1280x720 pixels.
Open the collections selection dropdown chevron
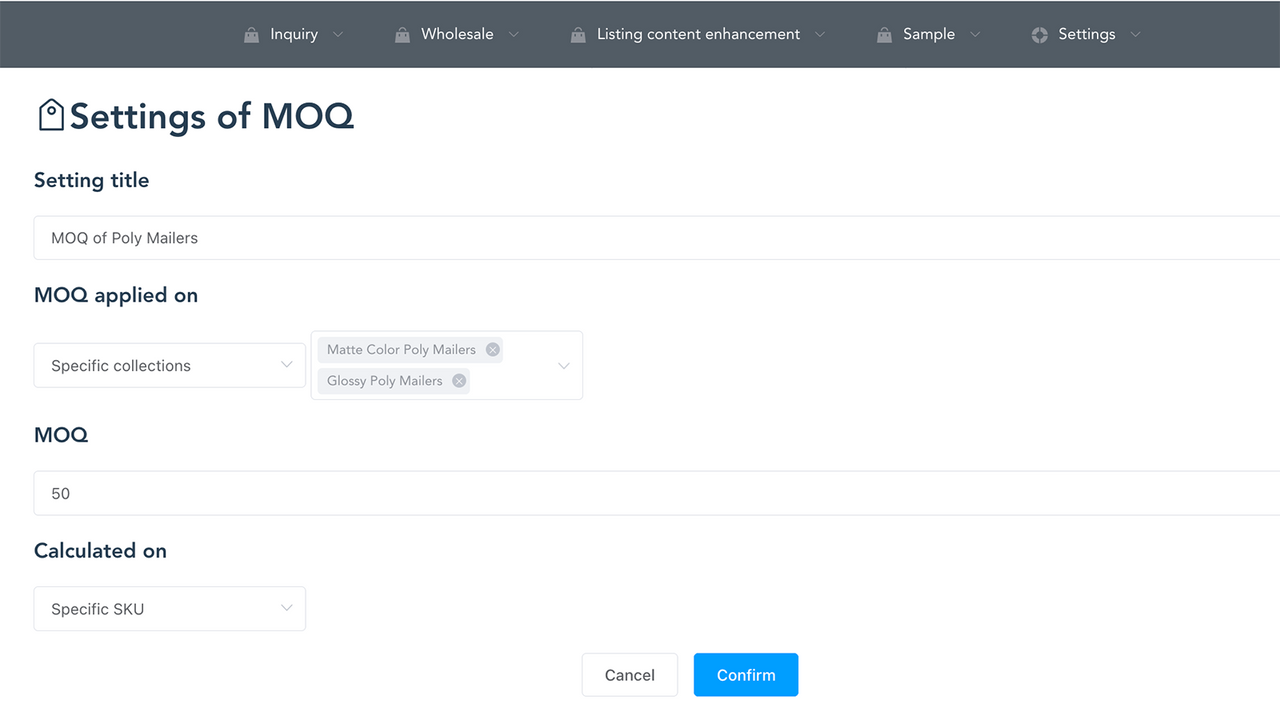(562, 365)
